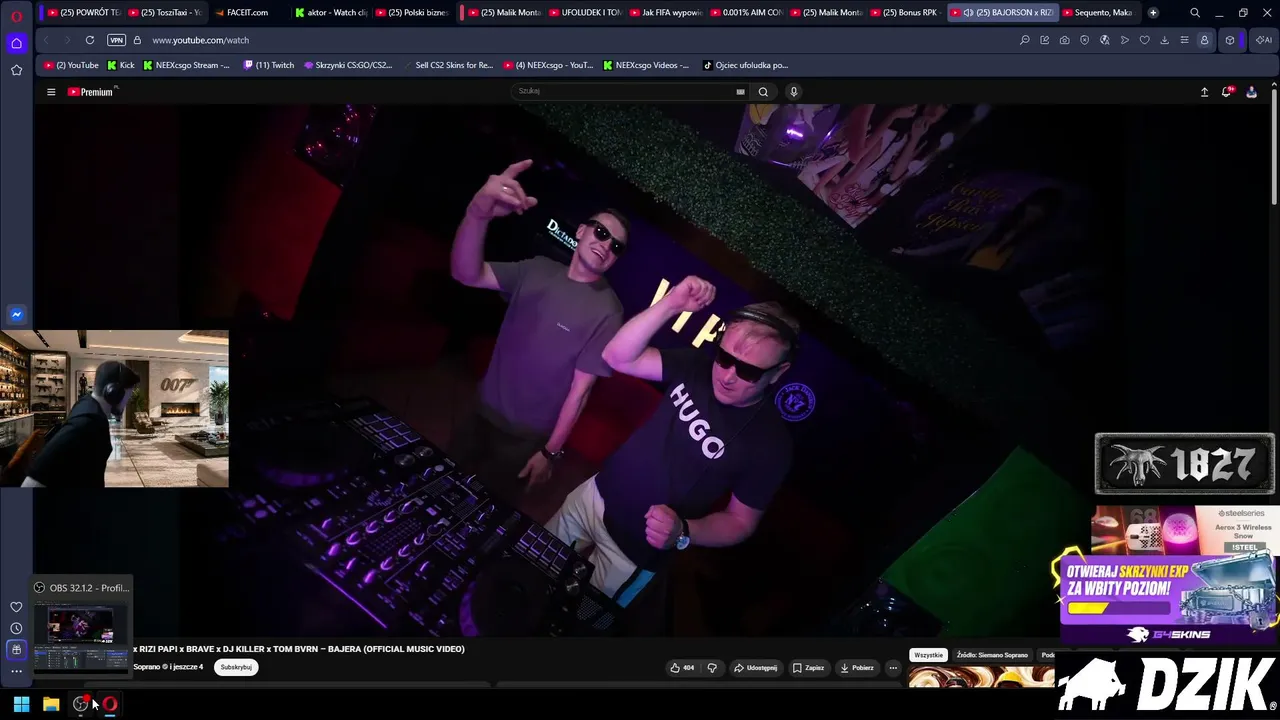This screenshot has height=720, width=1280.
Task: Open the snapshot camera tool
Action: coord(1064,40)
